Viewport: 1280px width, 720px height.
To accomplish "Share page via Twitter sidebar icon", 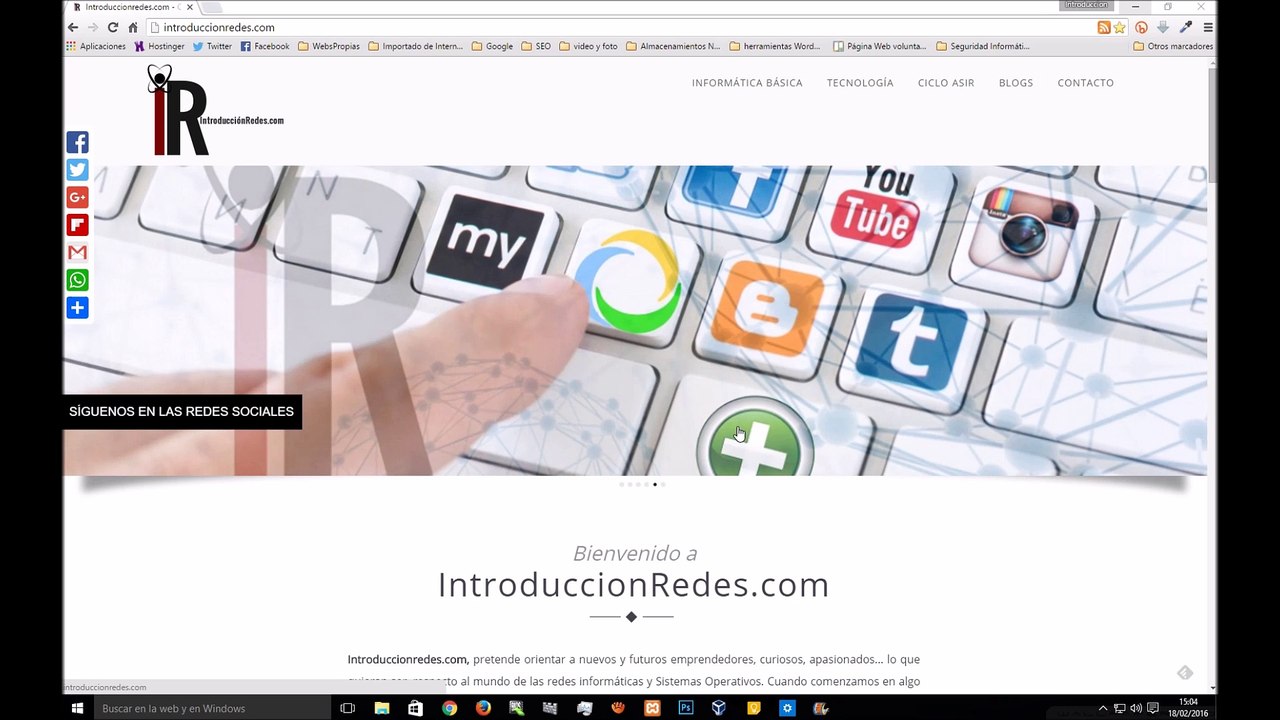I will pos(77,170).
